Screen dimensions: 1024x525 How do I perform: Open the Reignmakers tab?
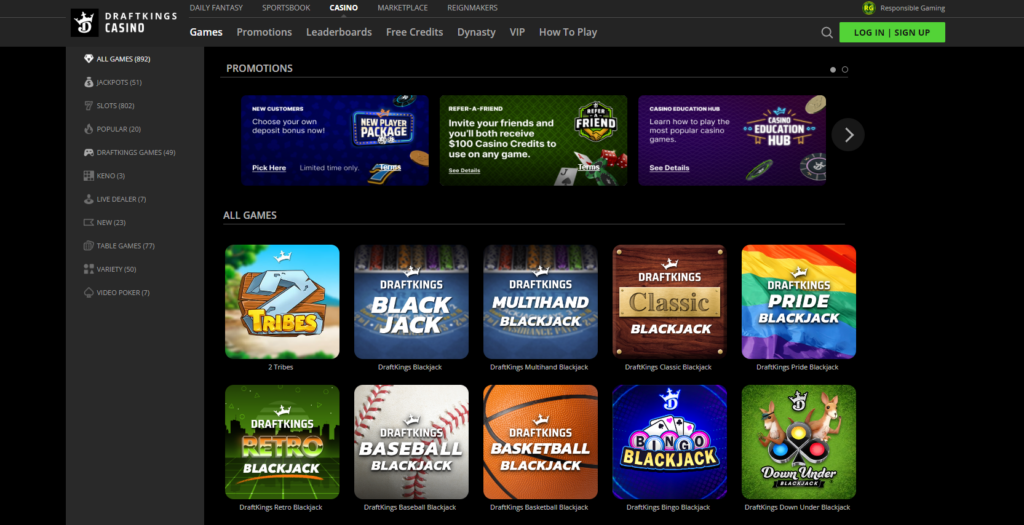[x=472, y=8]
